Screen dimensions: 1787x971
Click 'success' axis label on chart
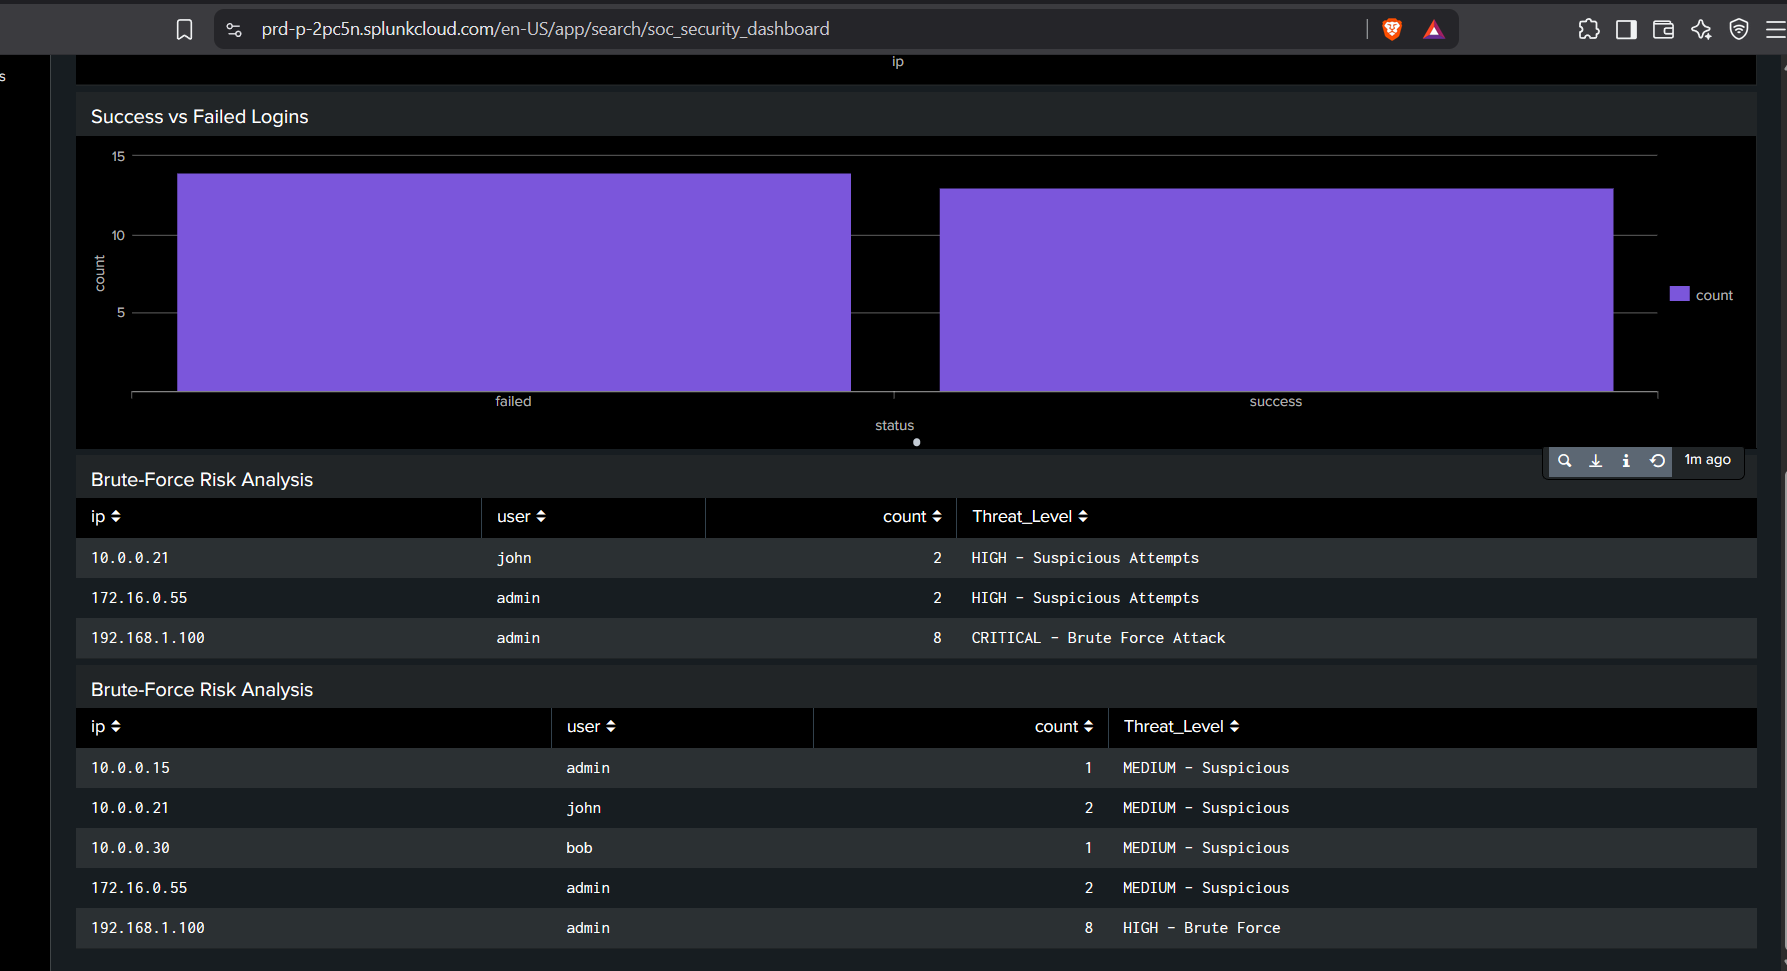click(1276, 401)
